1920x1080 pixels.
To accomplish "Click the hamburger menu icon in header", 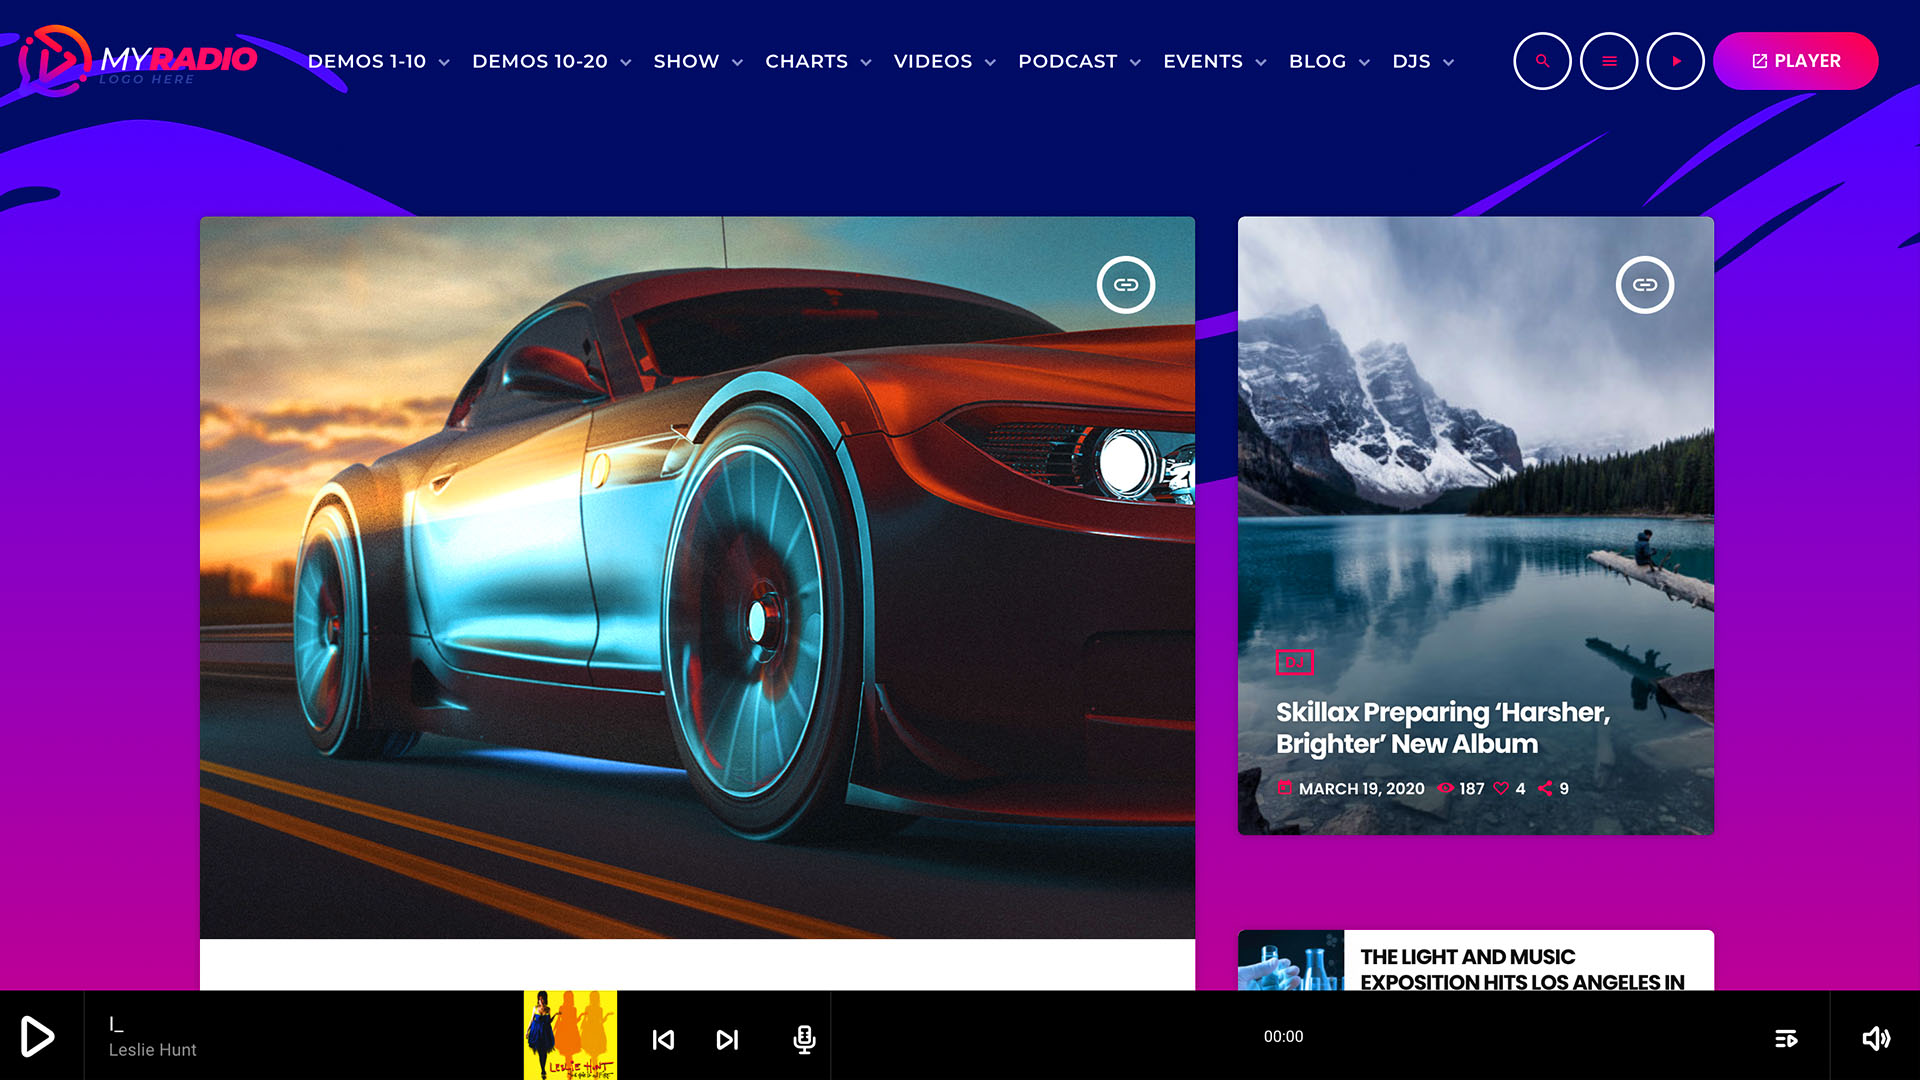I will (1608, 61).
